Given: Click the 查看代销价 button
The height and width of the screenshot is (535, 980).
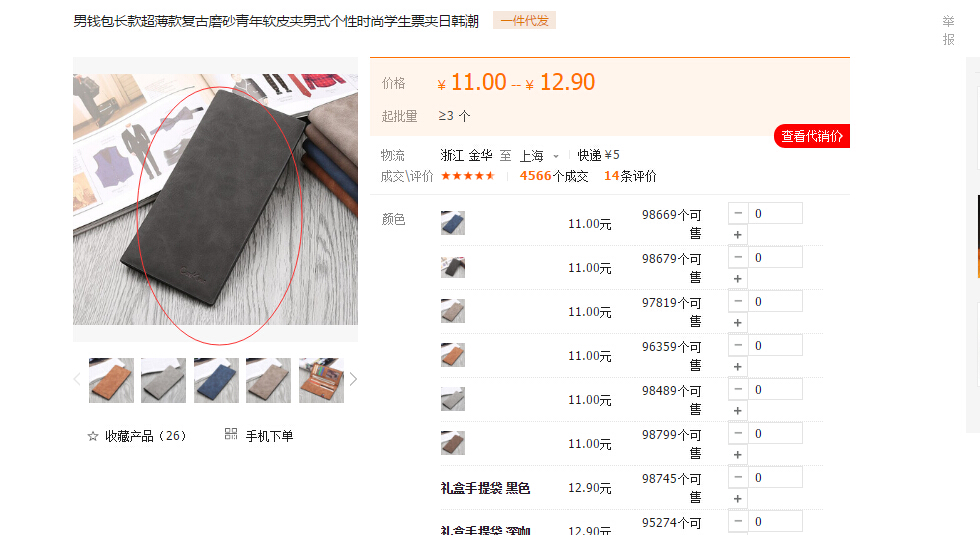Looking at the screenshot, I should click(x=812, y=136).
